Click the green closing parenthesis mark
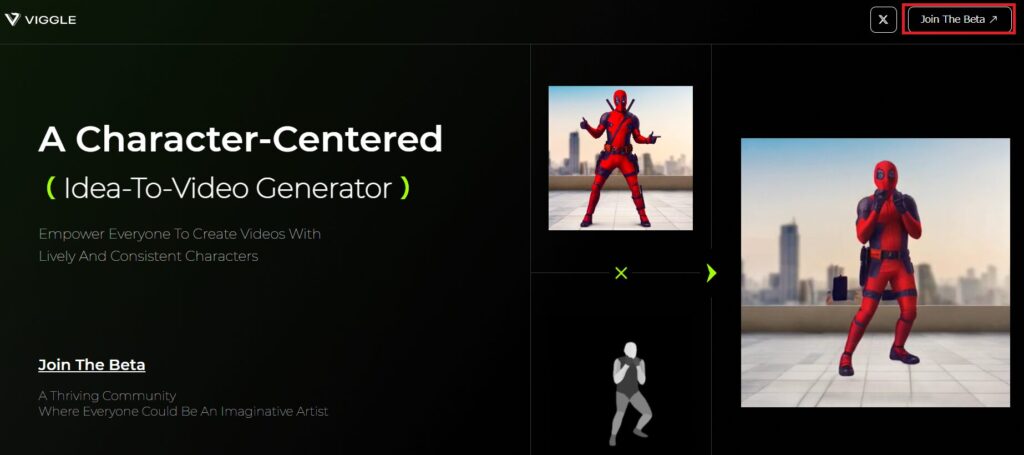Viewport: 1024px width, 455px height. tap(405, 189)
